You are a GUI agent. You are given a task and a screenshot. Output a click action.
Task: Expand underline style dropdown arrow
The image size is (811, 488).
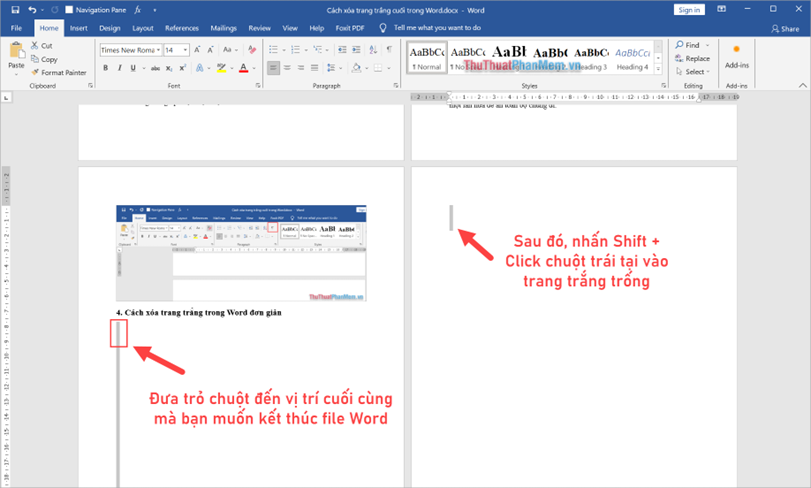[143, 68]
